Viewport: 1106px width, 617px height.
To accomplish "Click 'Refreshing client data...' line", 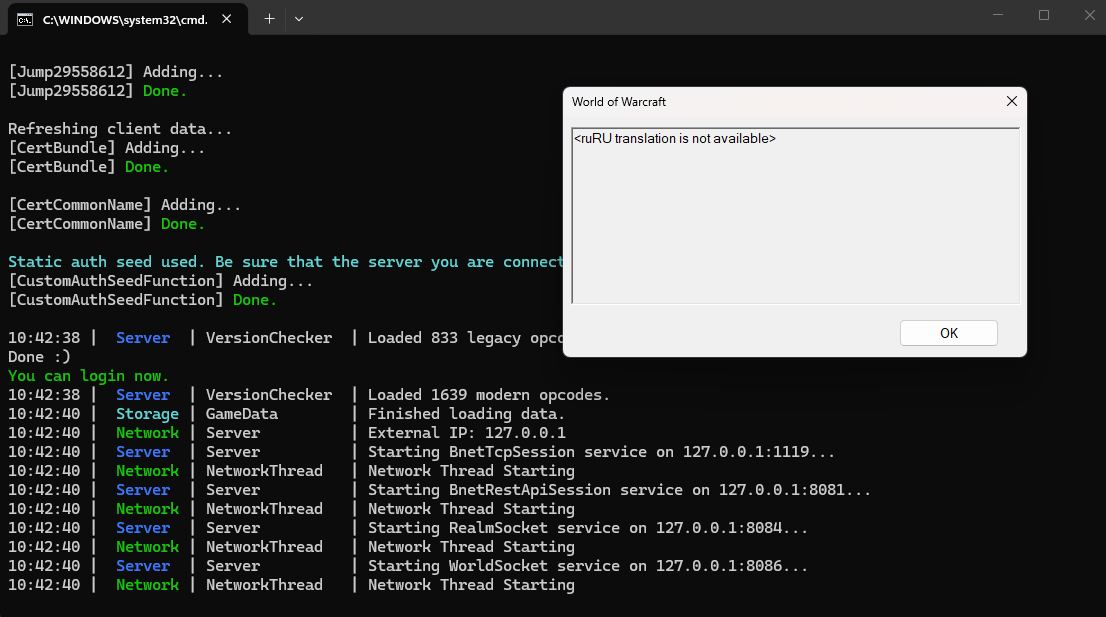I will (120, 128).
